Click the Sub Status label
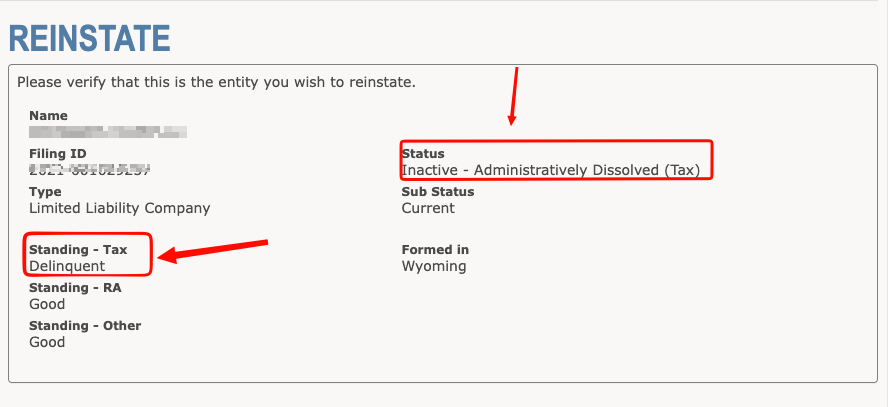This screenshot has height=407, width=888. tap(438, 192)
